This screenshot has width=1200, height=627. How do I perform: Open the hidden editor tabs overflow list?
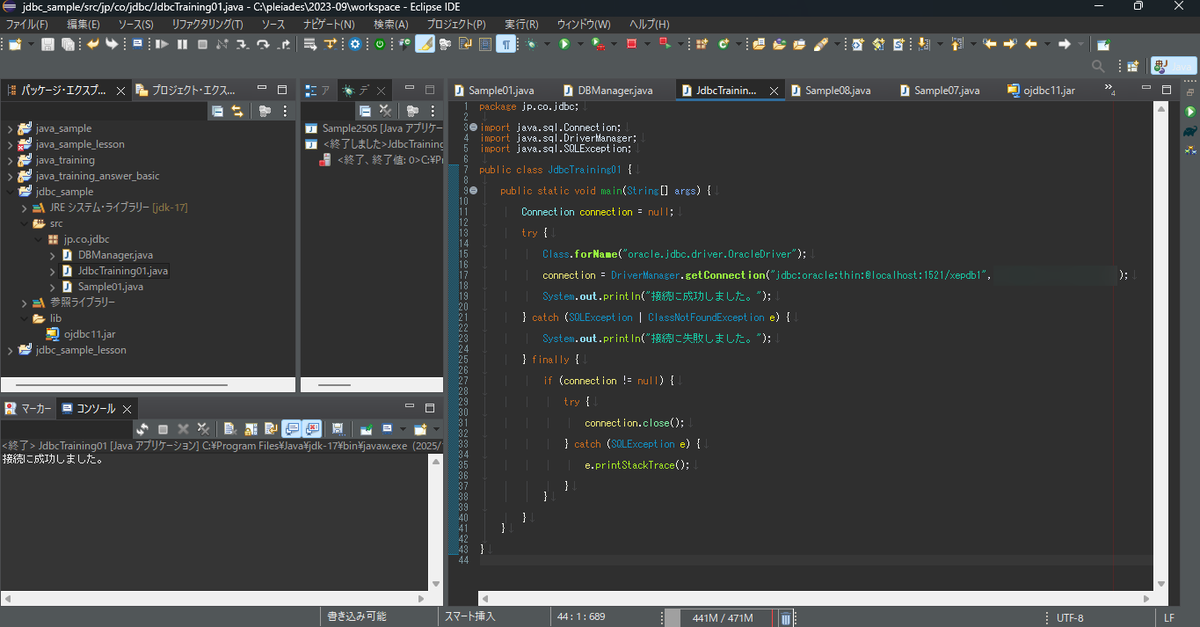point(1110,90)
